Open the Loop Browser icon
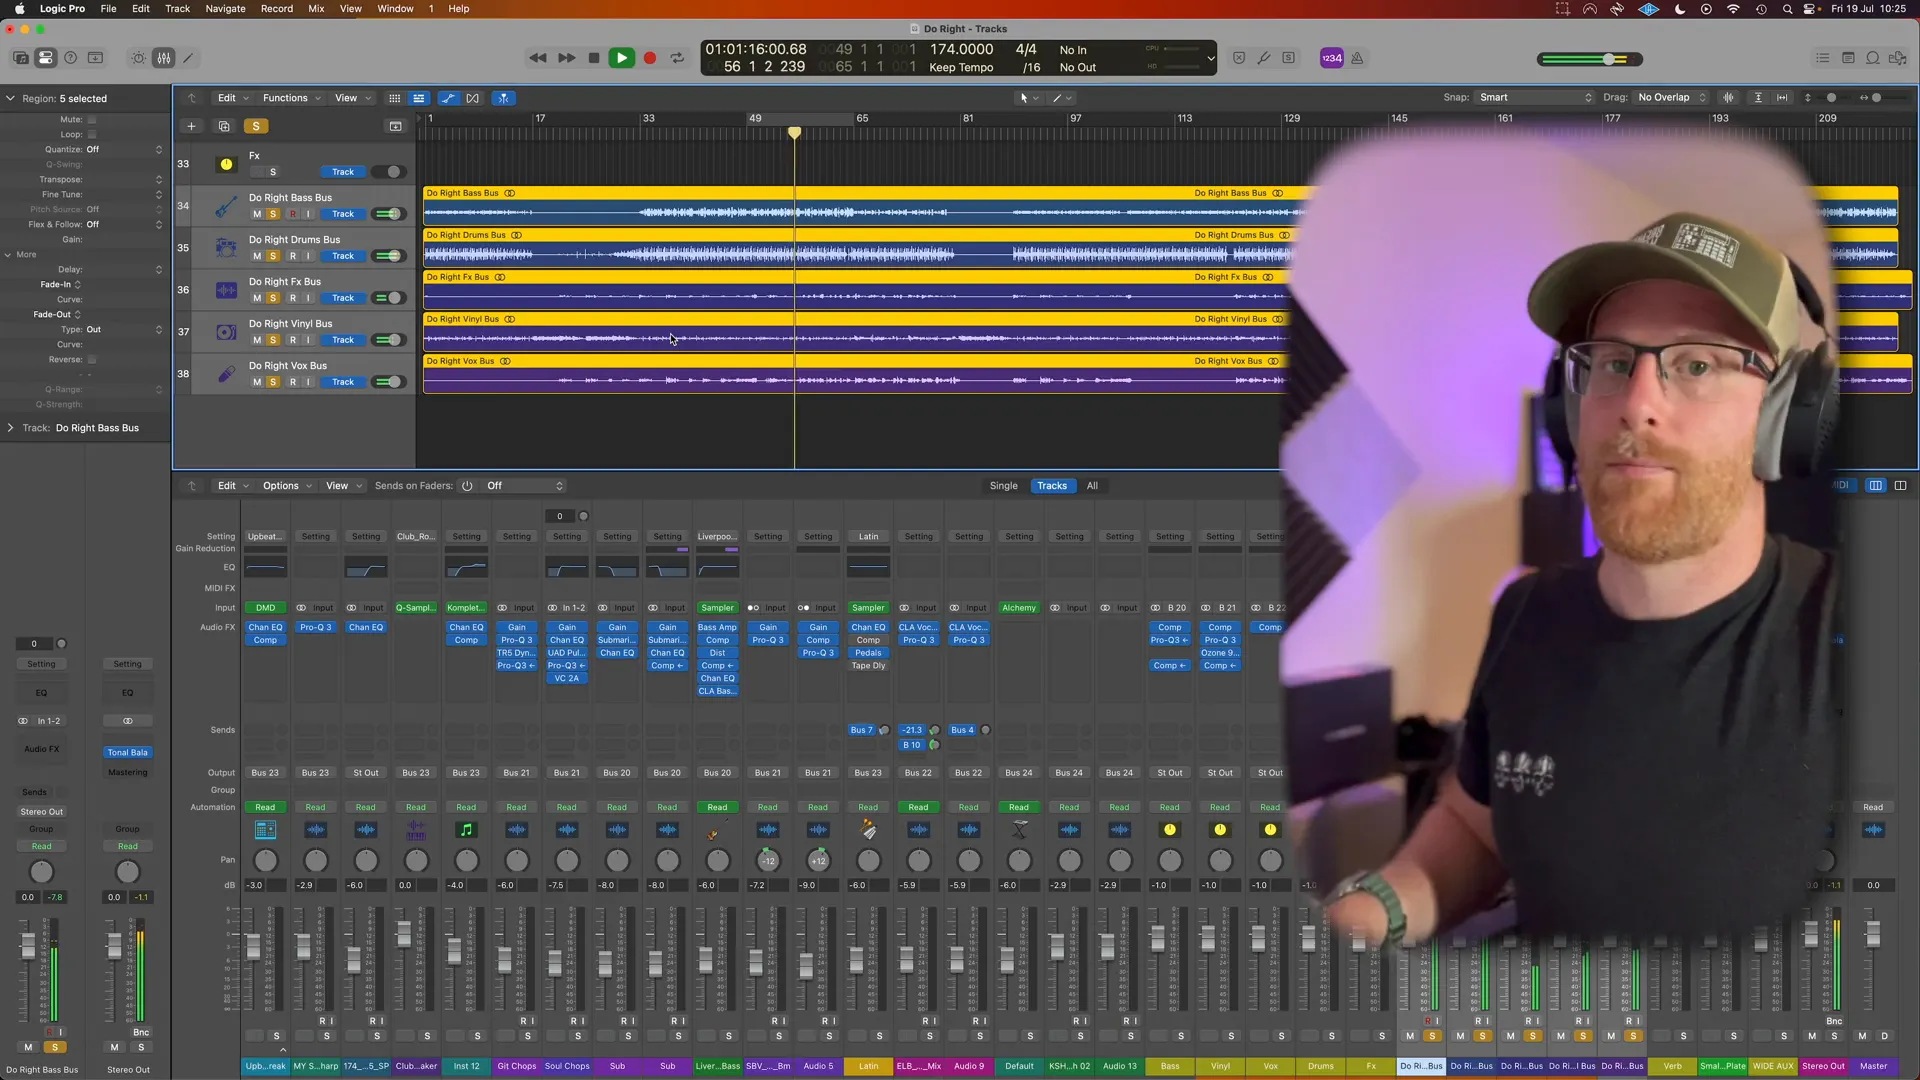 (1873, 58)
